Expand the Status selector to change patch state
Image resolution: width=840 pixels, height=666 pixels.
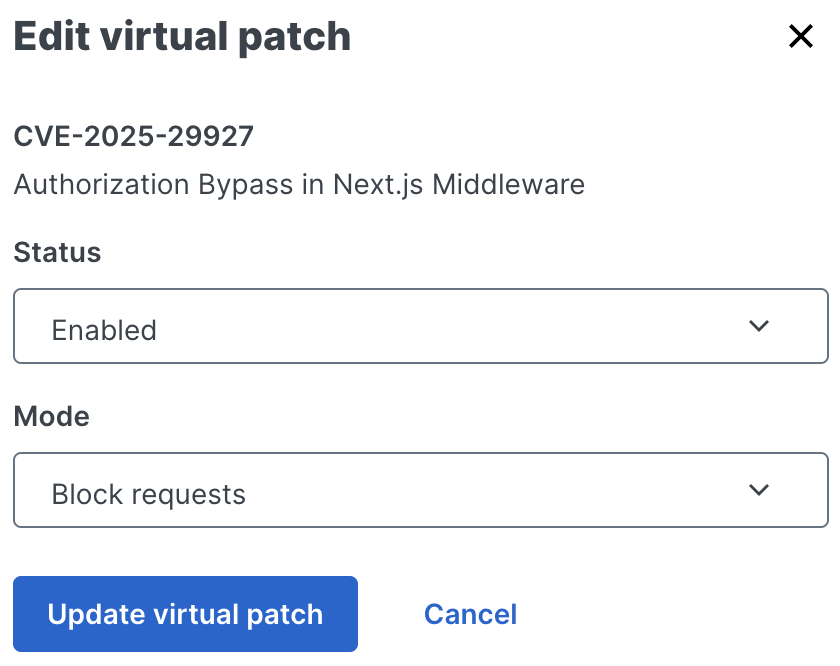pyautogui.click(x=420, y=326)
